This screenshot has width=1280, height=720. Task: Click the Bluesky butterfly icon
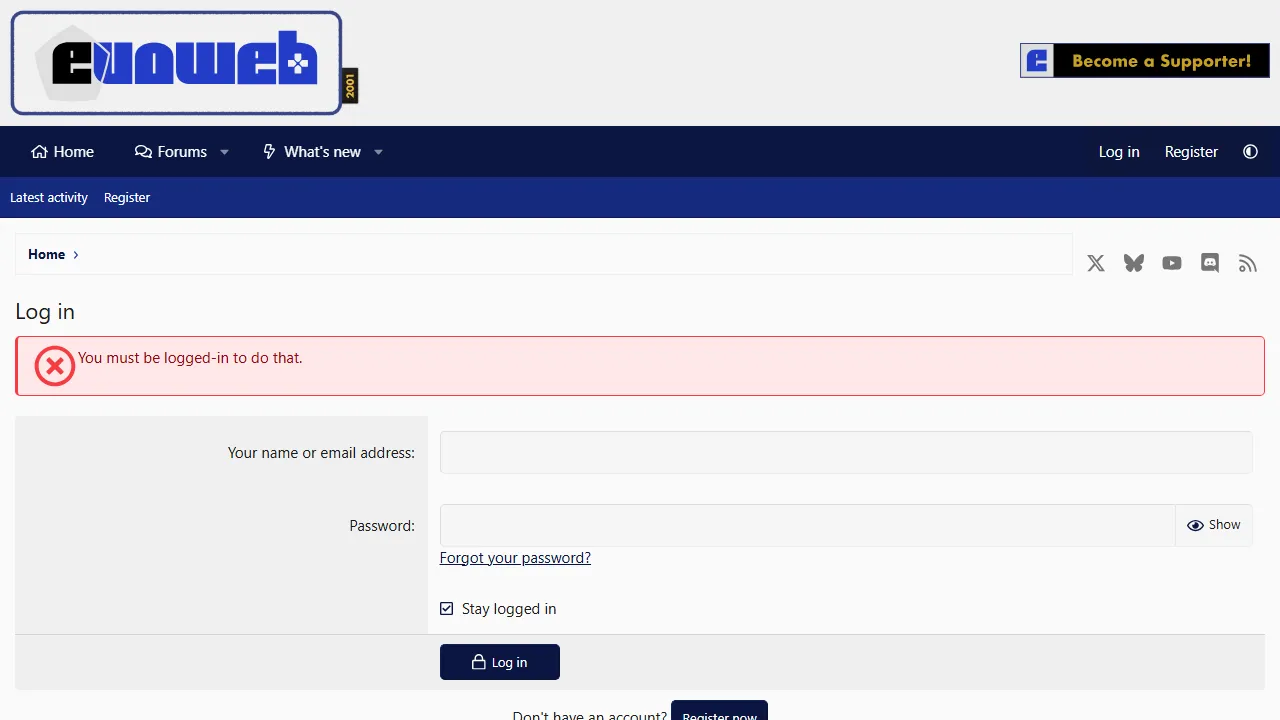click(x=1133, y=263)
